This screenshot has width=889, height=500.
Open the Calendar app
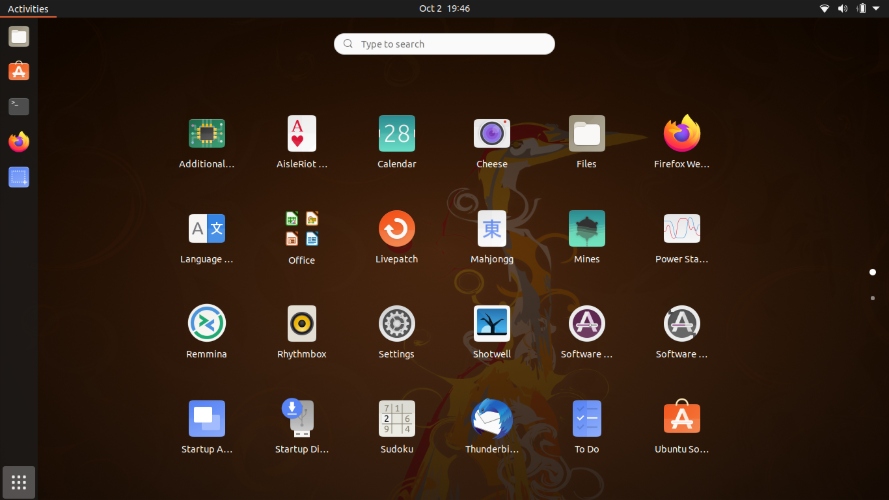pyautogui.click(x=397, y=134)
